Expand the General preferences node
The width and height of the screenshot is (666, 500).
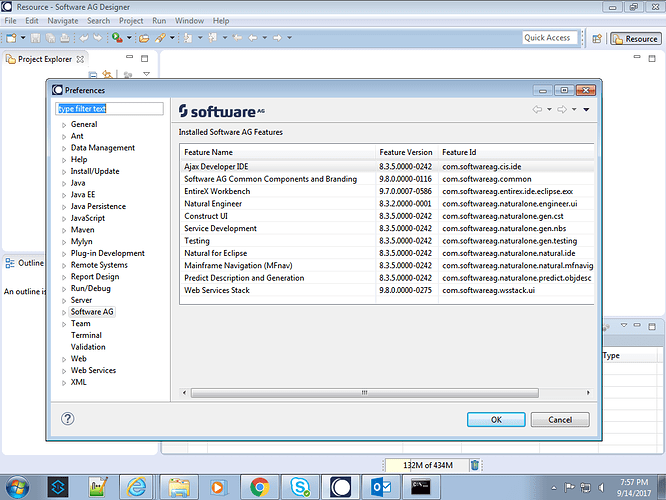(64, 125)
